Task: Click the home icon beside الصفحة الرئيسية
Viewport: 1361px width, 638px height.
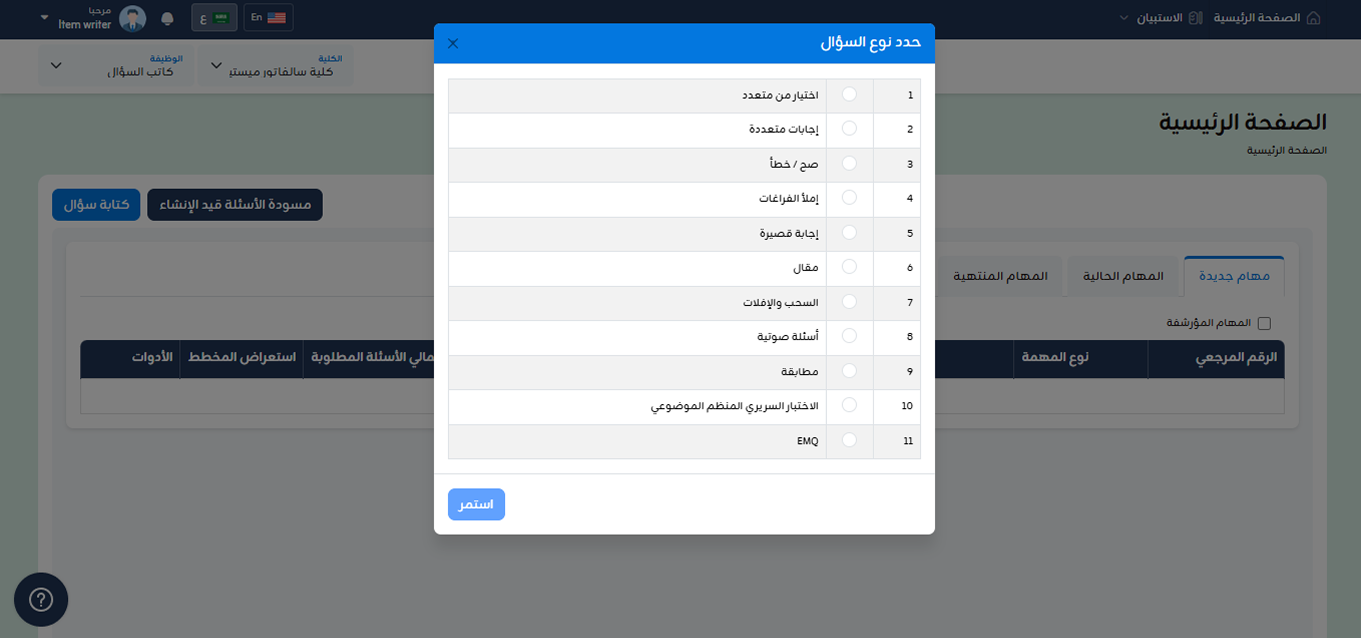Action: point(1314,18)
